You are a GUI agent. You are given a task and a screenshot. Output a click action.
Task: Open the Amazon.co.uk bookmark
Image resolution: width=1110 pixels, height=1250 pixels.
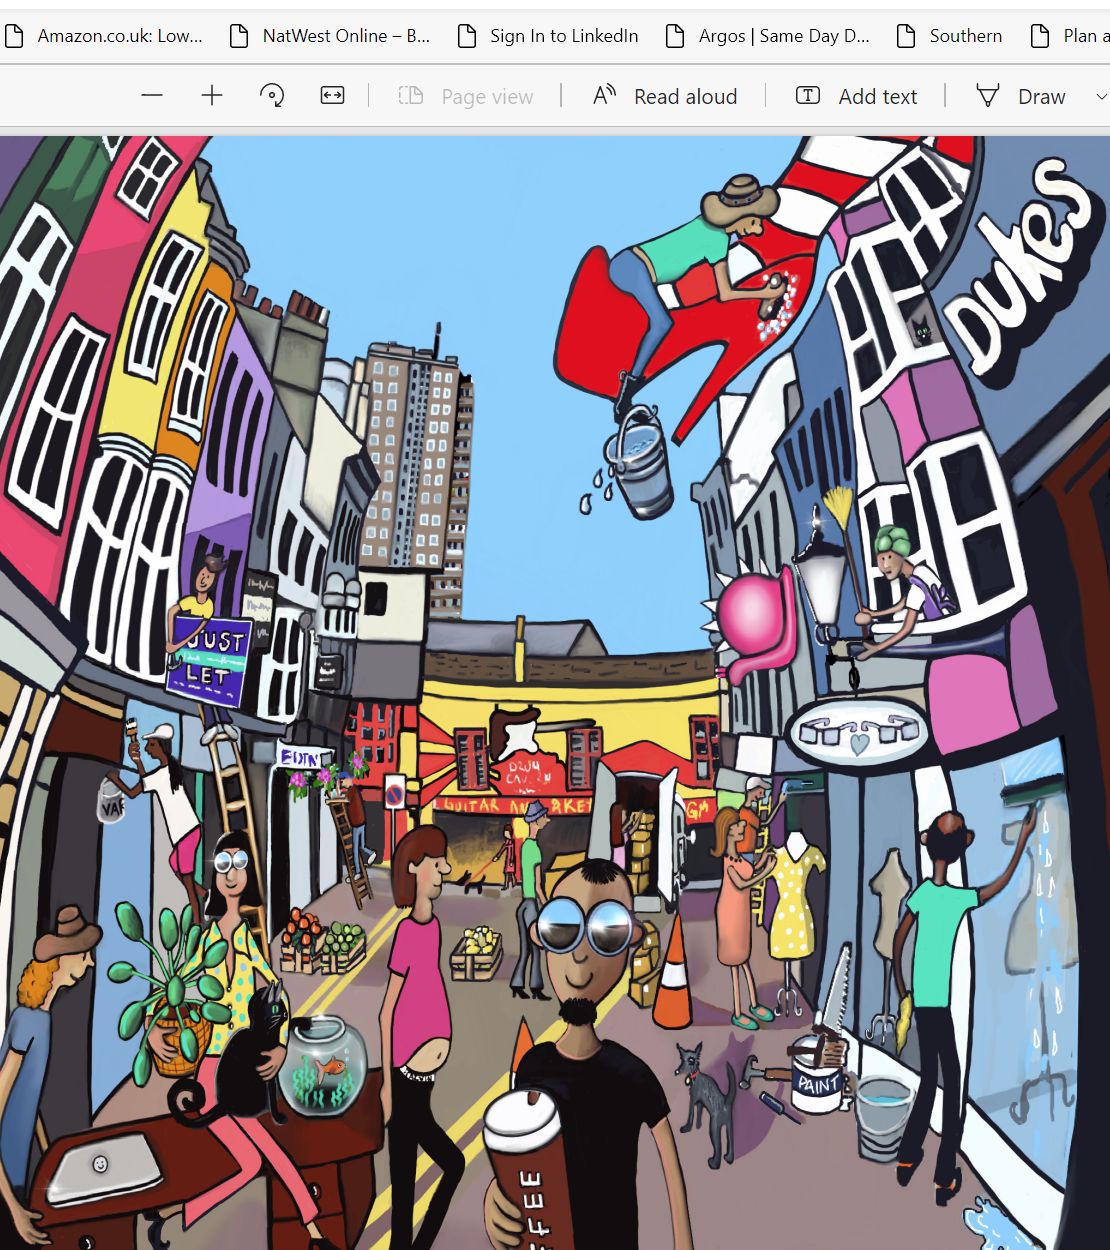tap(104, 36)
